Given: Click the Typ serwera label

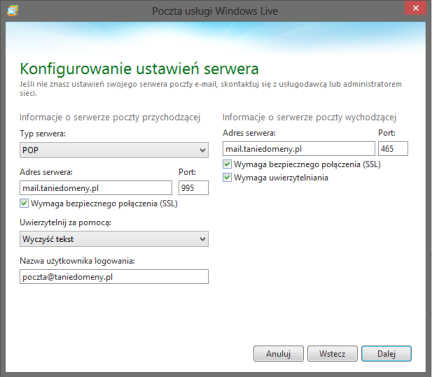Looking at the screenshot, I should [43, 134].
